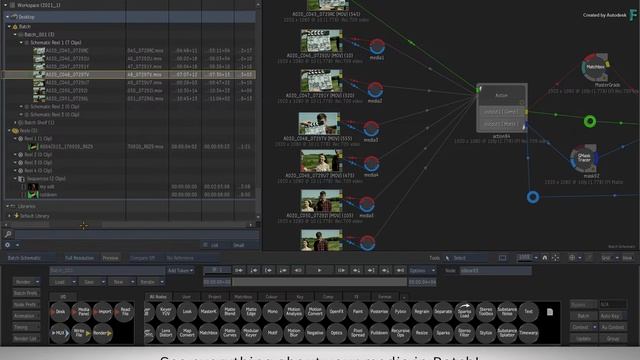The height and width of the screenshot is (360, 640).
Task: Pick the Read File I/O node
Action: click(x=124, y=311)
